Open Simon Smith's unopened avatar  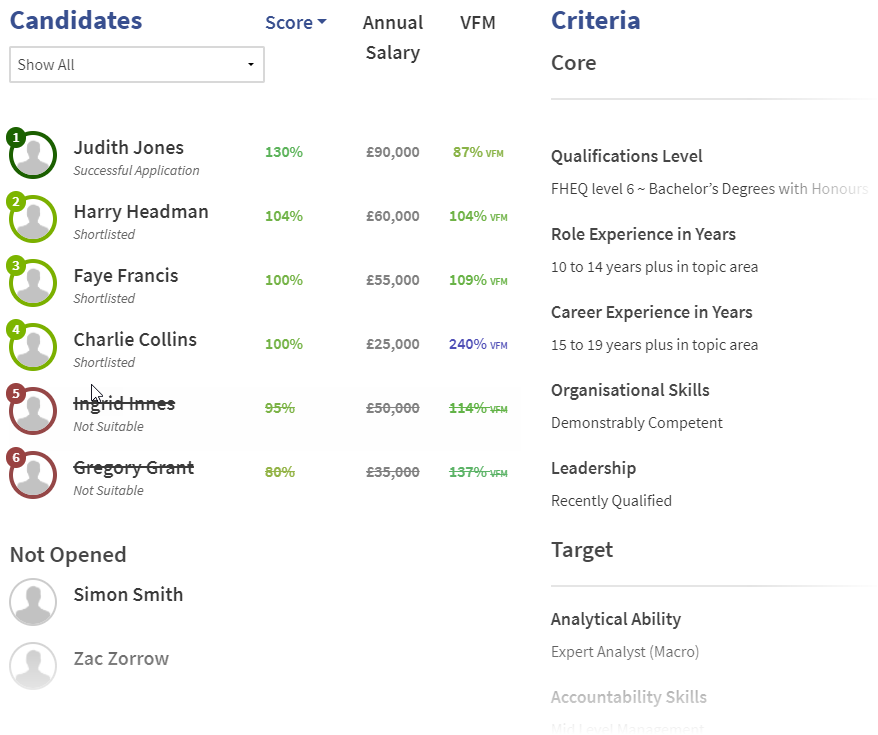click(x=34, y=602)
